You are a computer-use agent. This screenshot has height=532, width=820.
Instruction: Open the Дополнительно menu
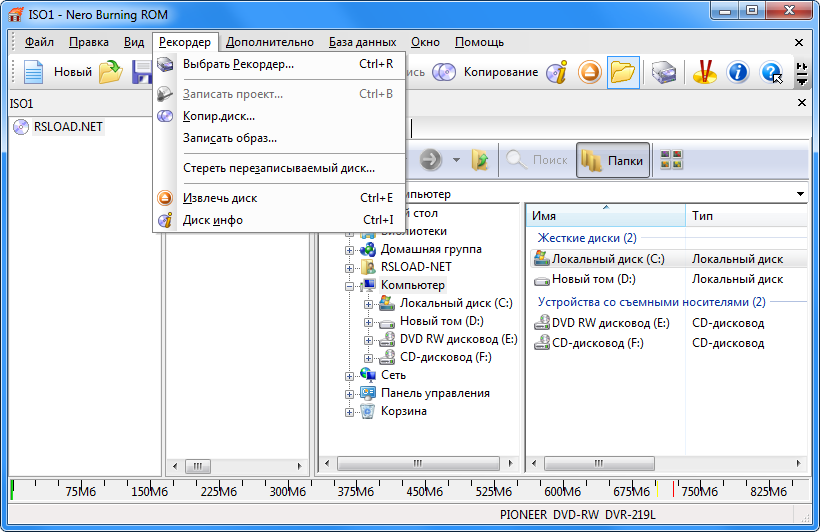point(270,42)
